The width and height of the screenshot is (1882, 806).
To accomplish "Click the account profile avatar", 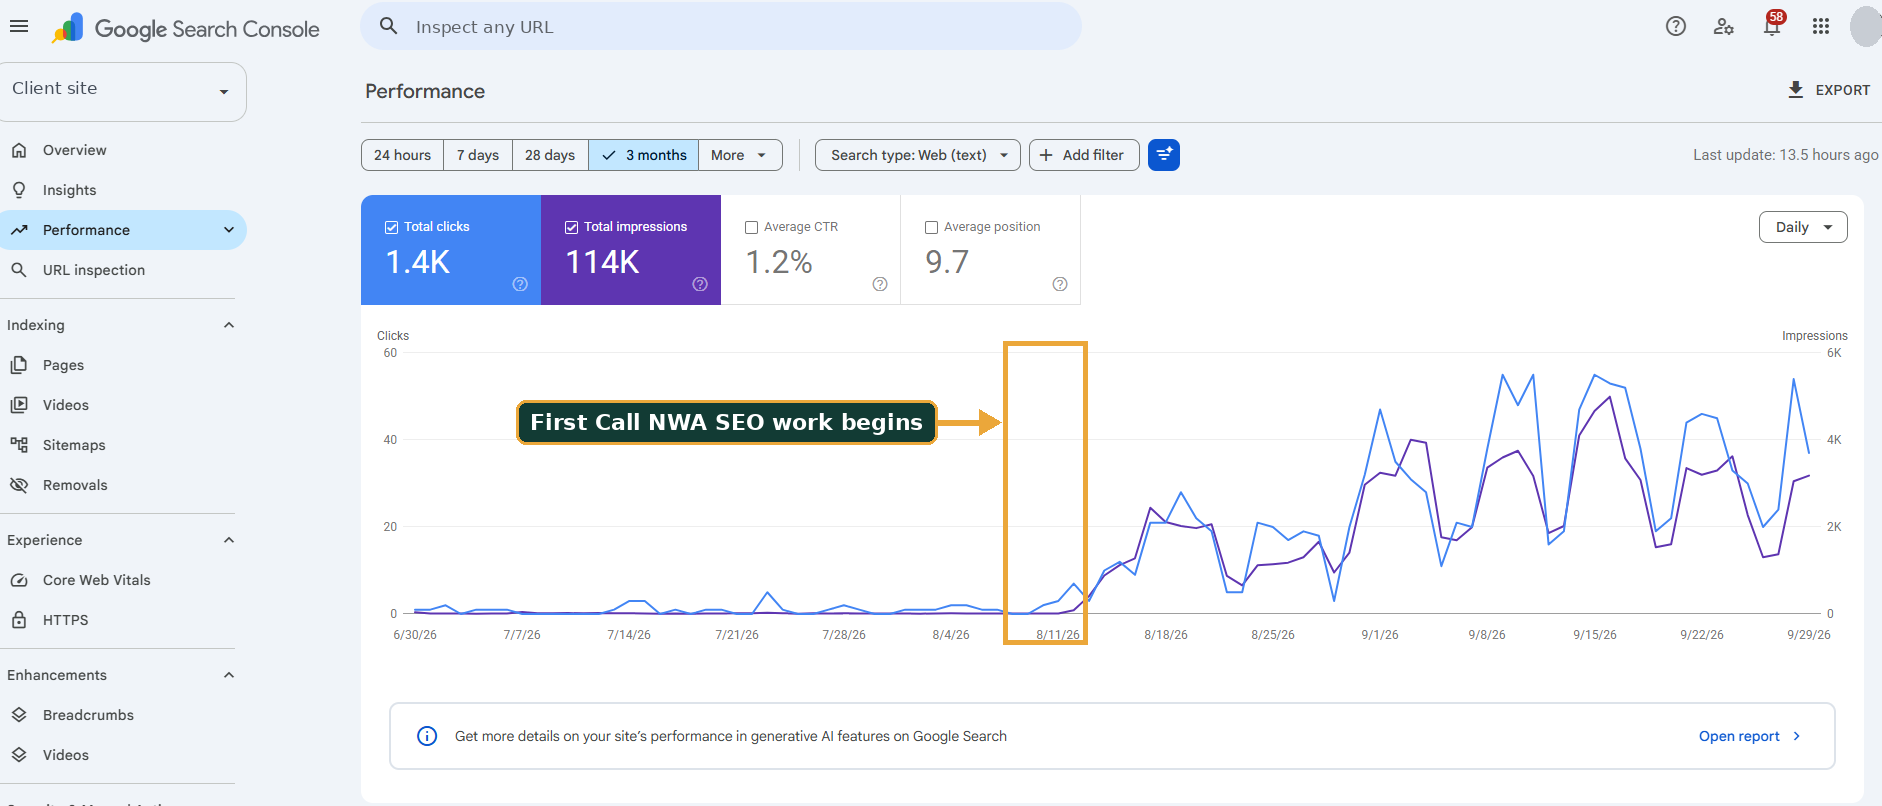I will tap(1866, 27).
